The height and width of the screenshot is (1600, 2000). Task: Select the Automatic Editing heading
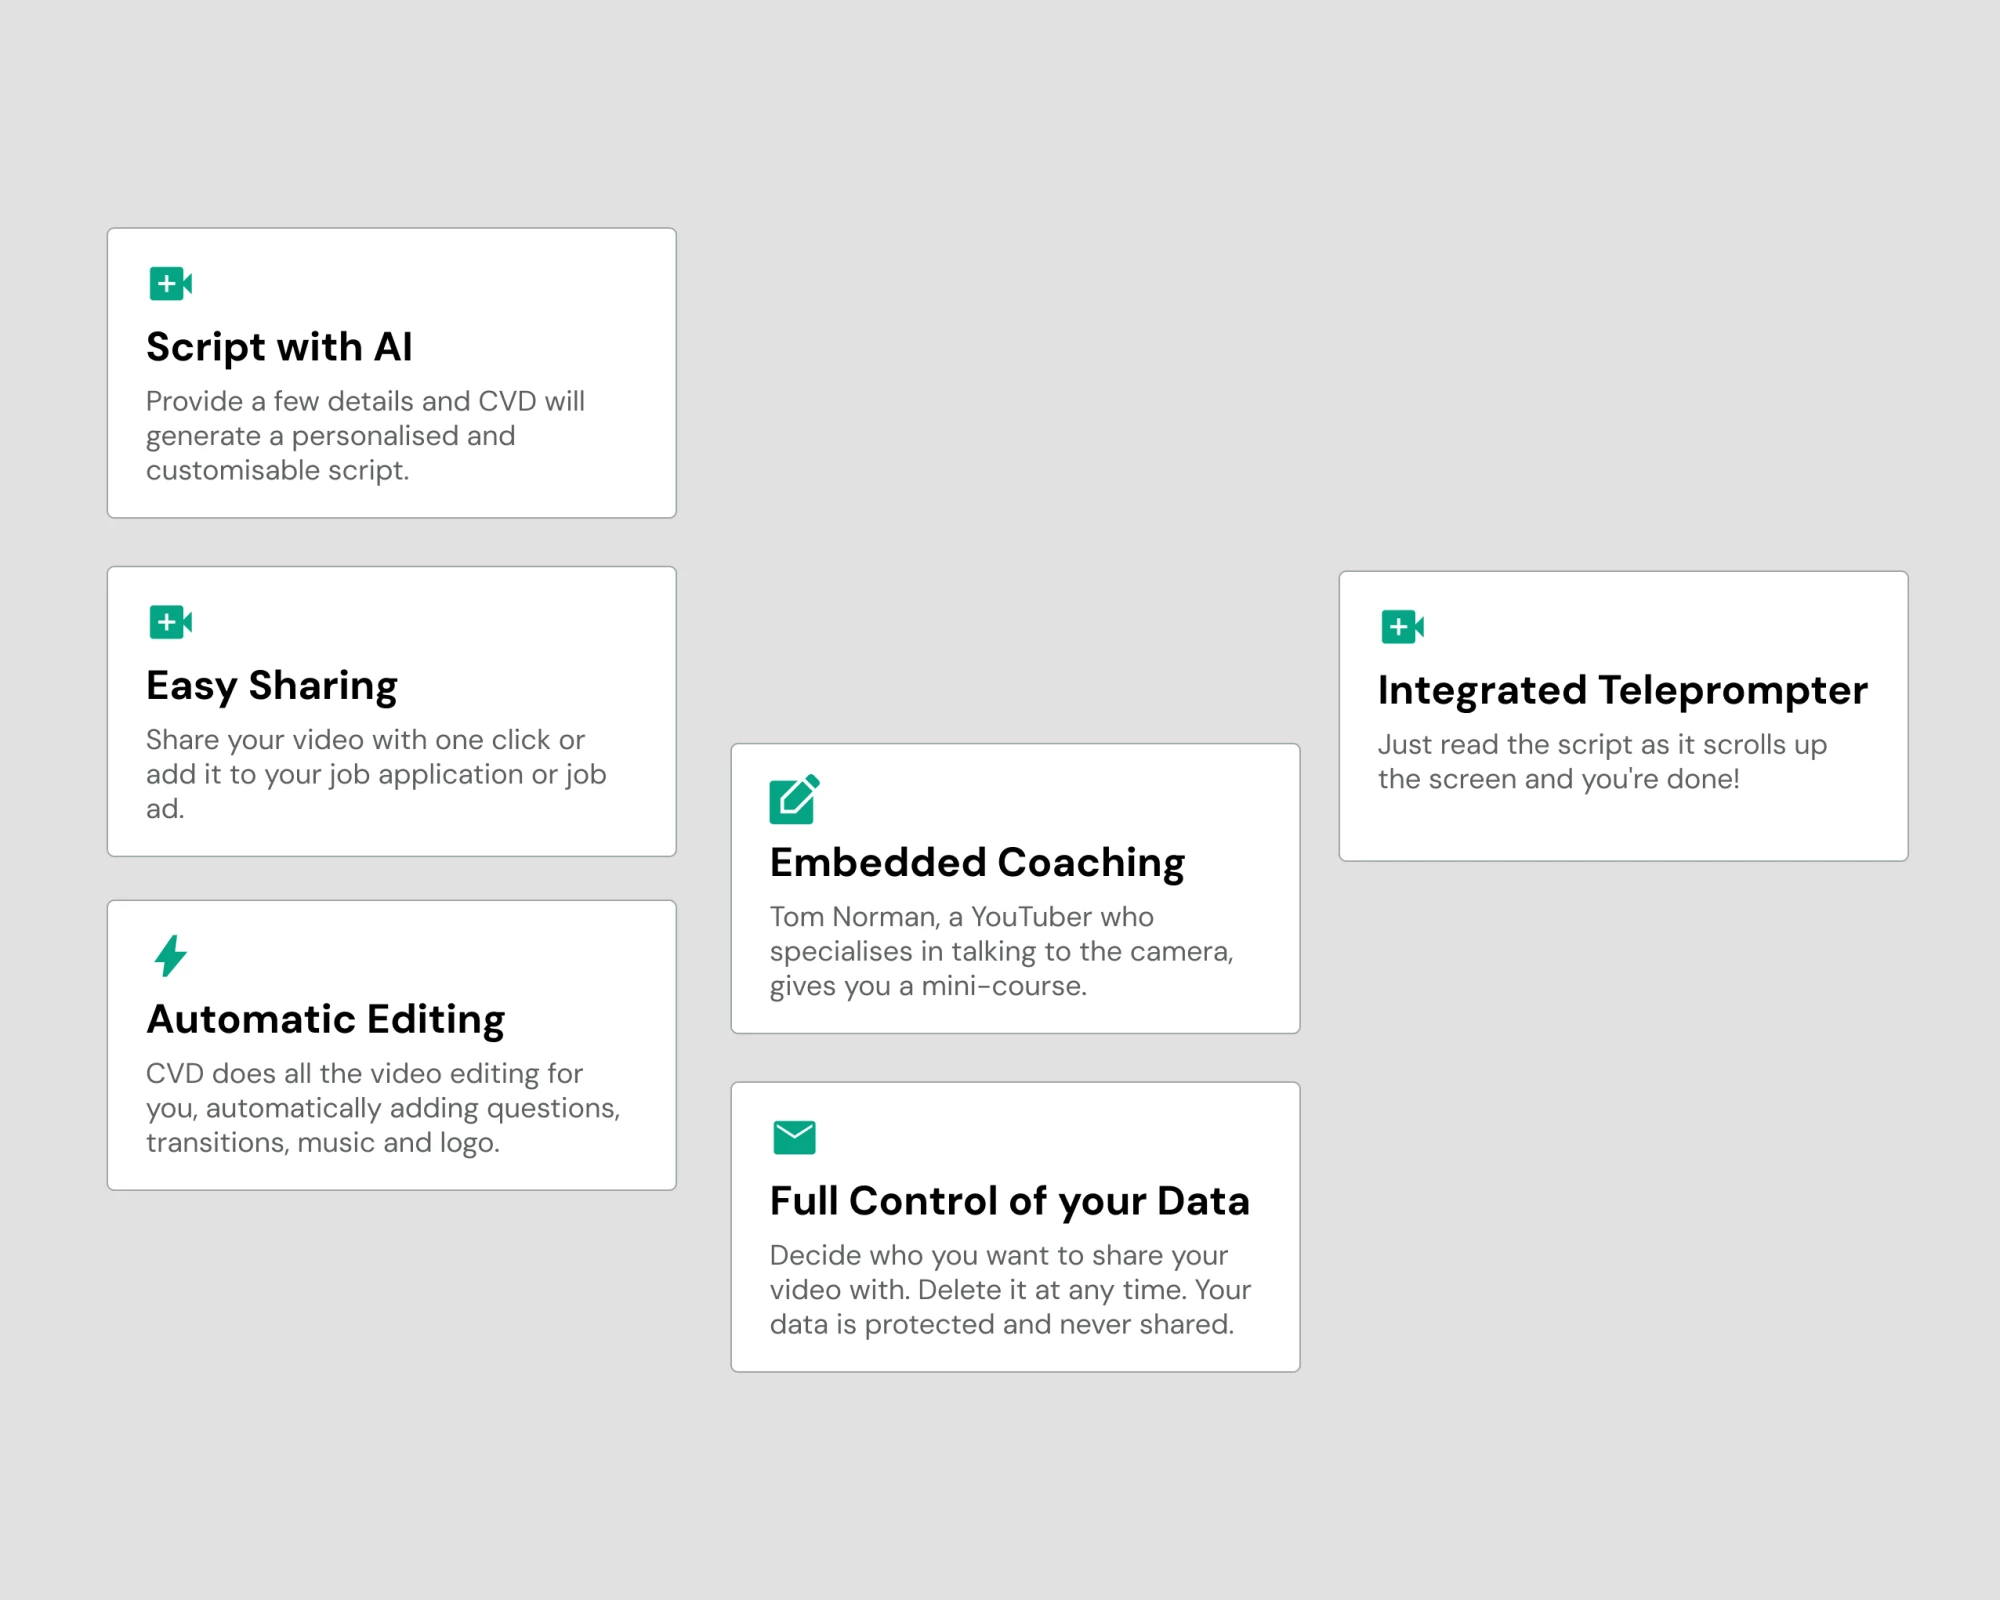(326, 1020)
